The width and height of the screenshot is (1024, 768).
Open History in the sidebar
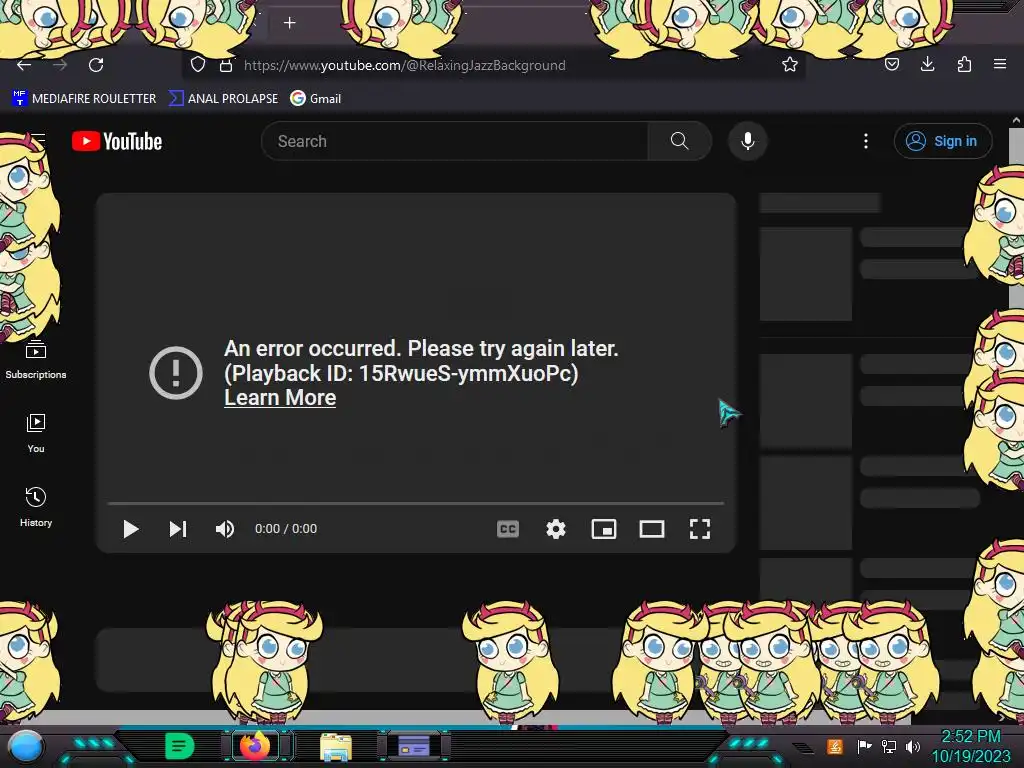[x=36, y=507]
